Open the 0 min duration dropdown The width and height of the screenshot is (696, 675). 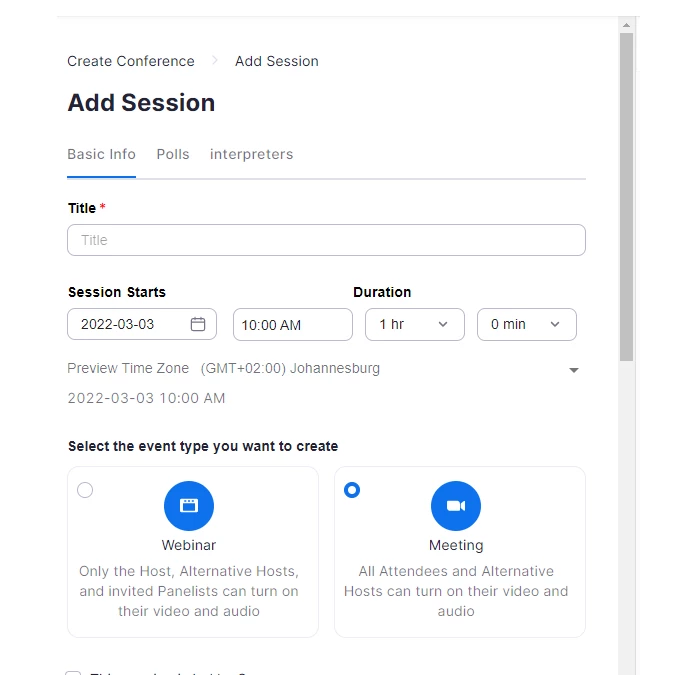pyautogui.click(x=526, y=324)
